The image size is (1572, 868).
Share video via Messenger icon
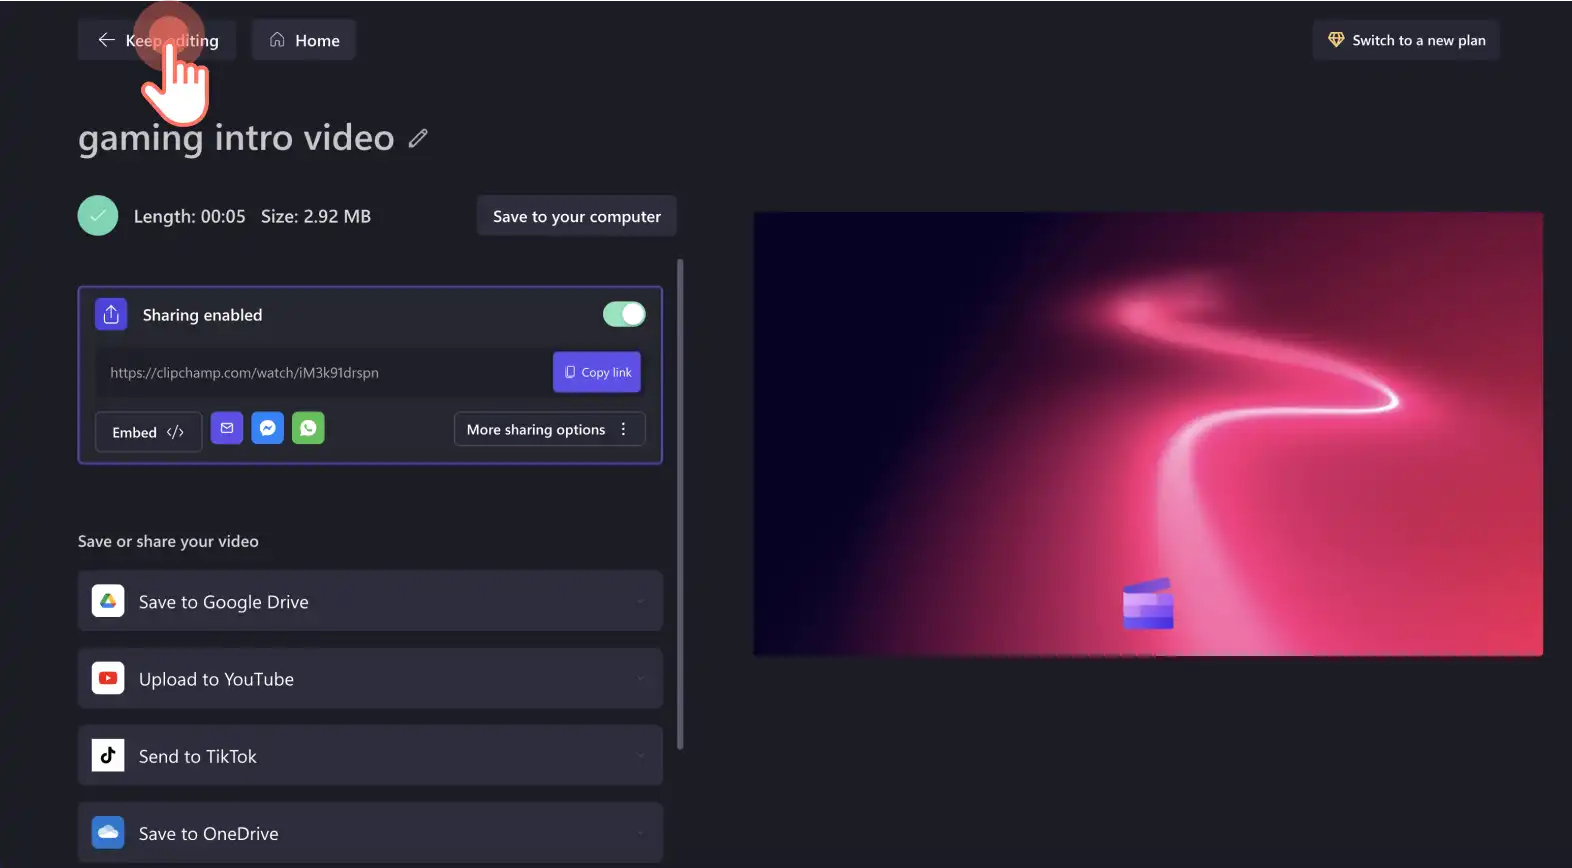tap(267, 428)
